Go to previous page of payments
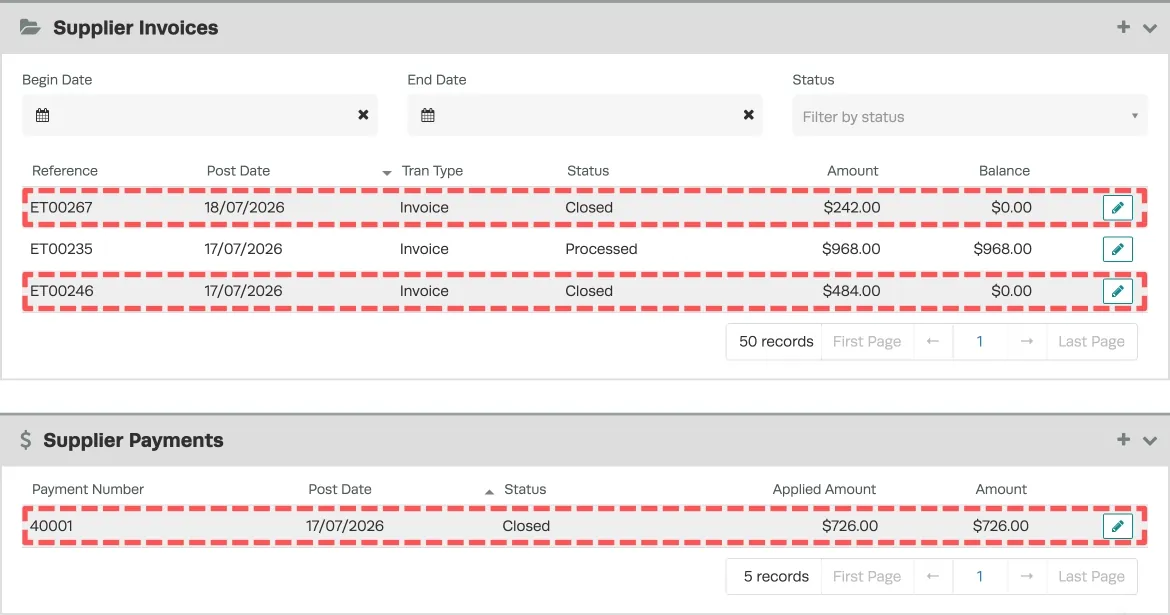Image resolution: width=1170 pixels, height=615 pixels. [x=933, y=577]
